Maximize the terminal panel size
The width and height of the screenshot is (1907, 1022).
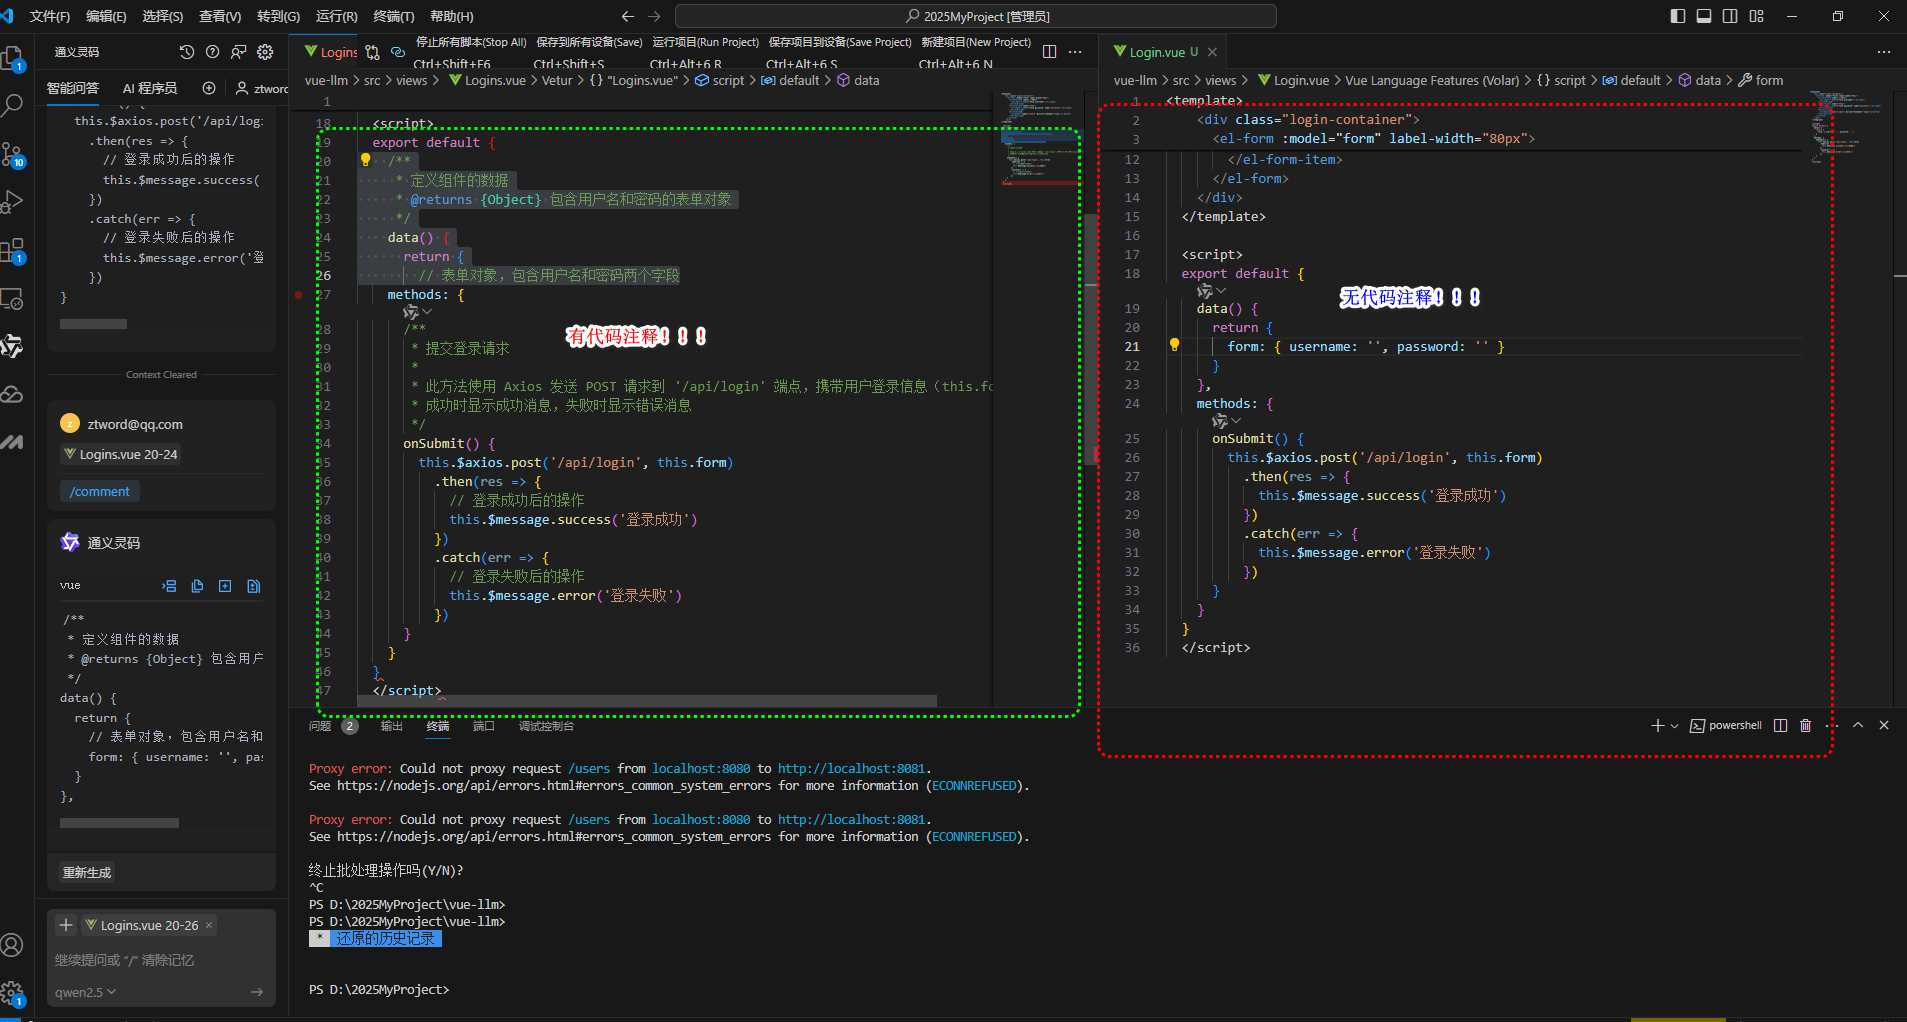coord(1858,725)
